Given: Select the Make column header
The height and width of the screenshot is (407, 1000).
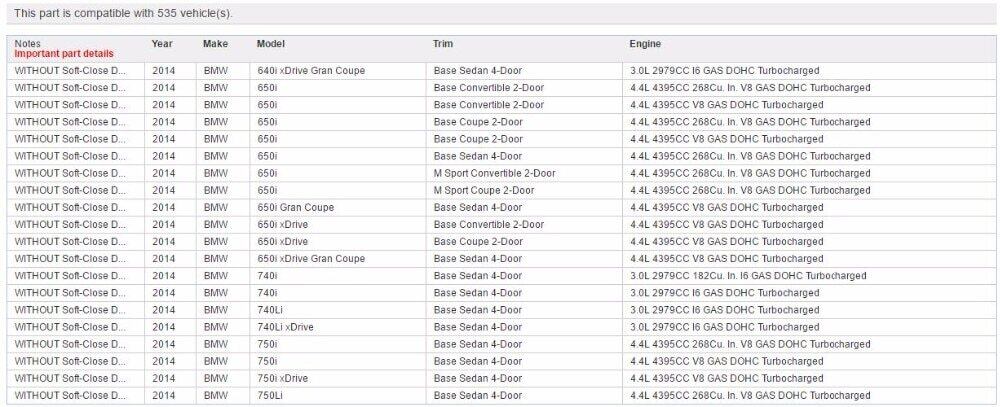Looking at the screenshot, I should 215,44.
